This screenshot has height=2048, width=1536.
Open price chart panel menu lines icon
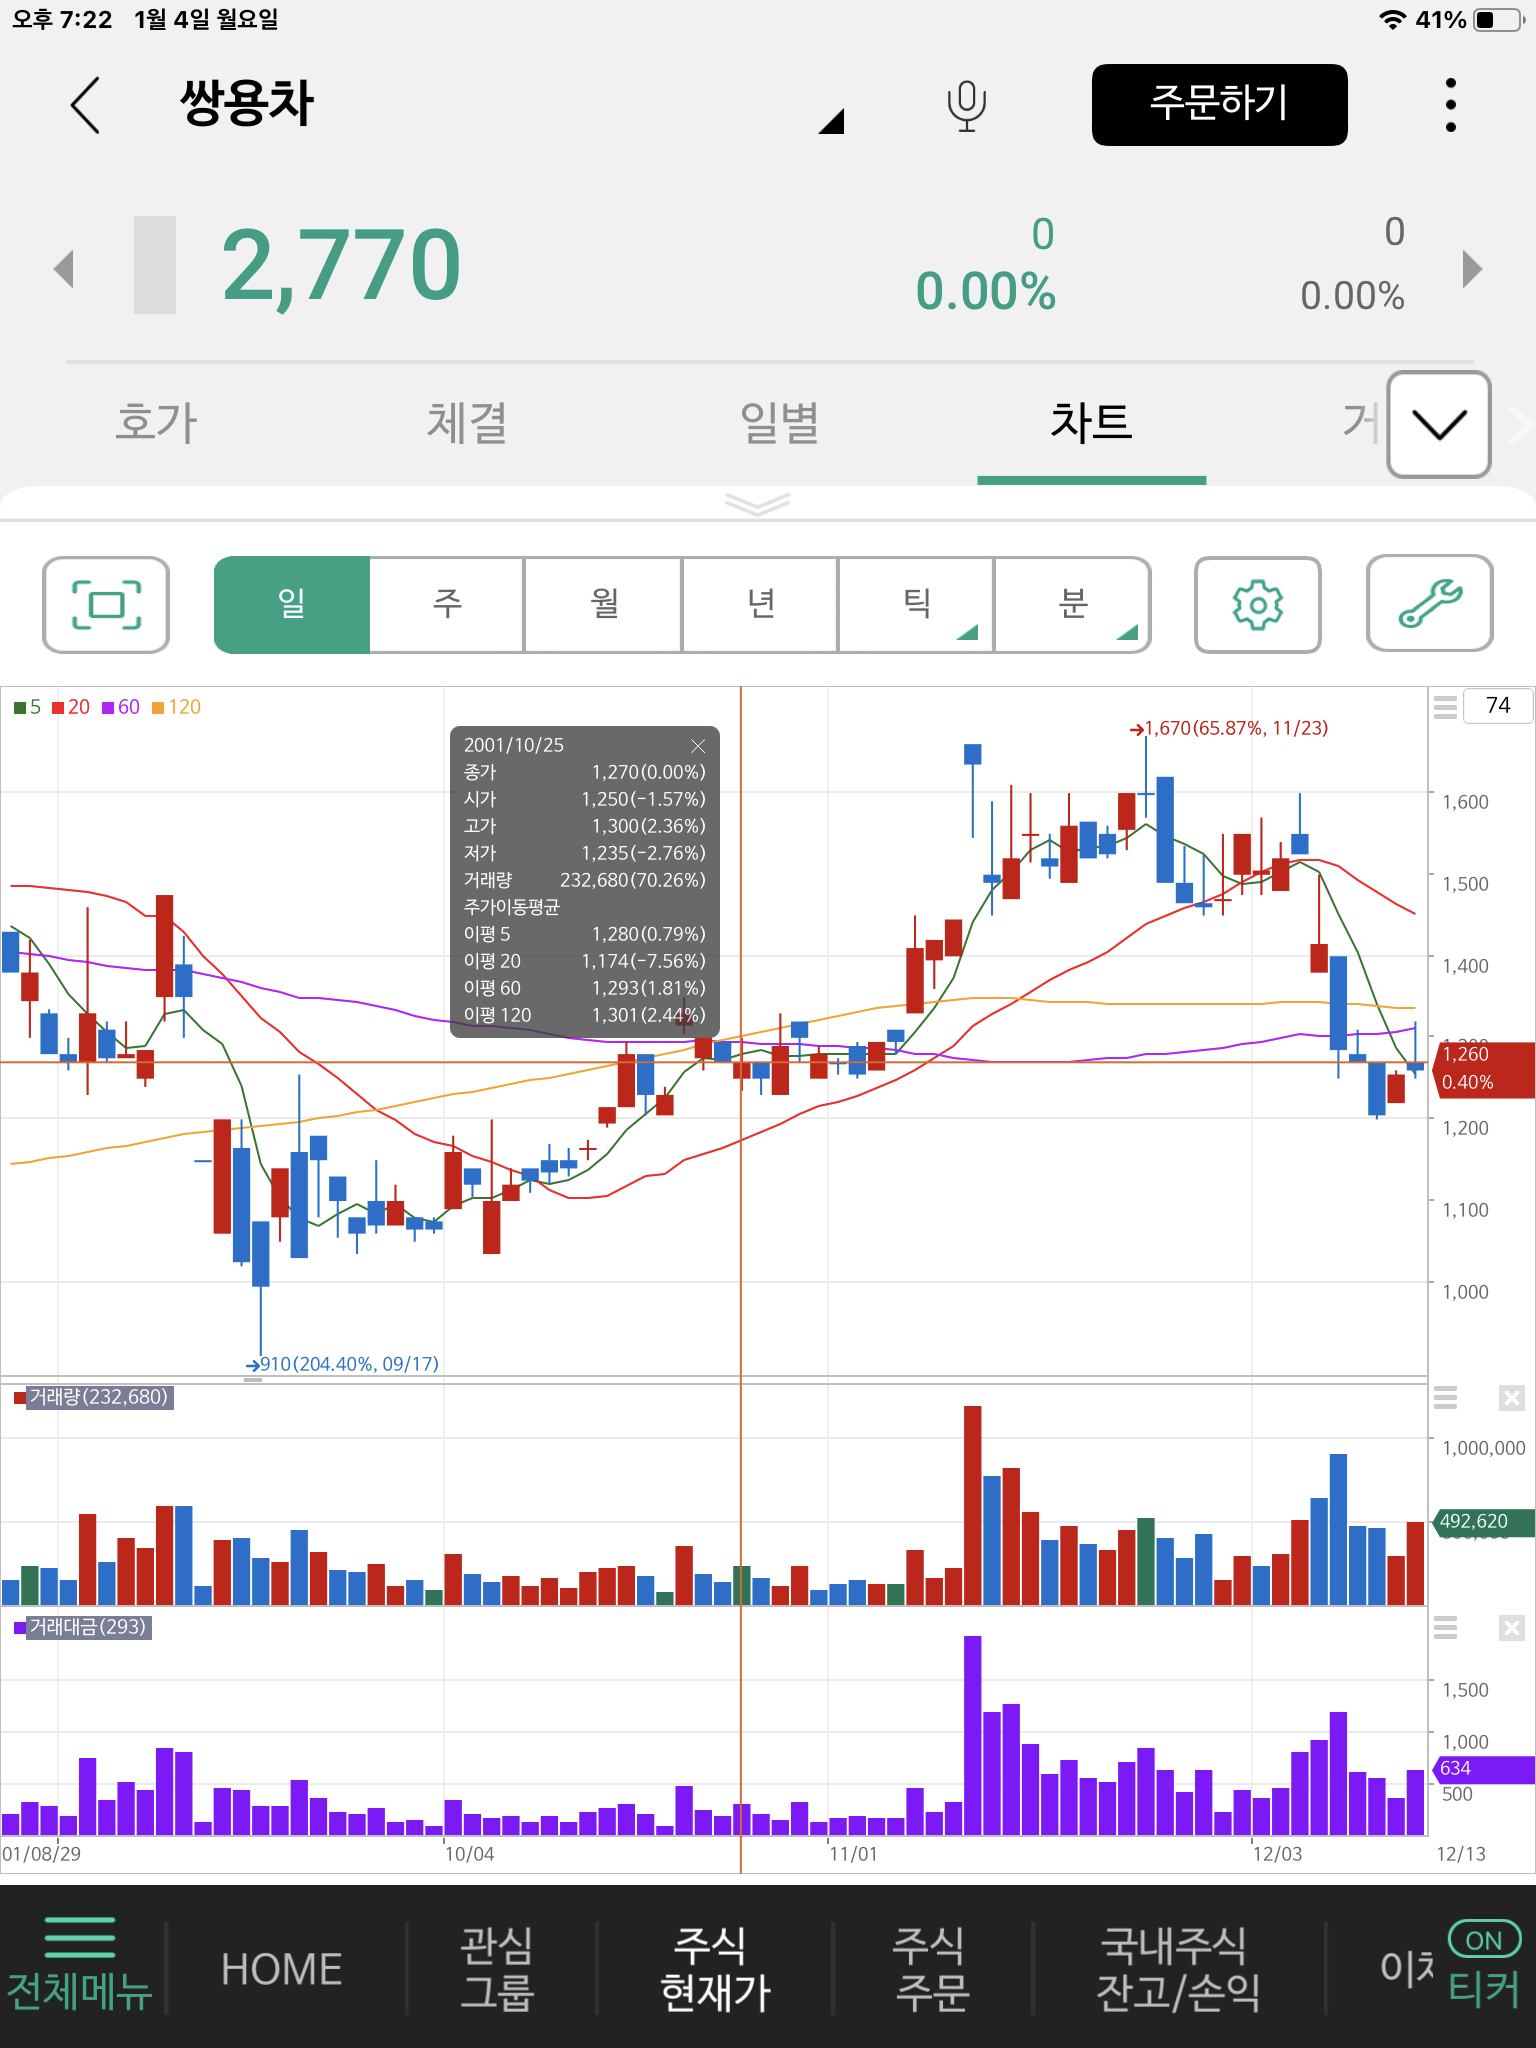coord(1445,707)
